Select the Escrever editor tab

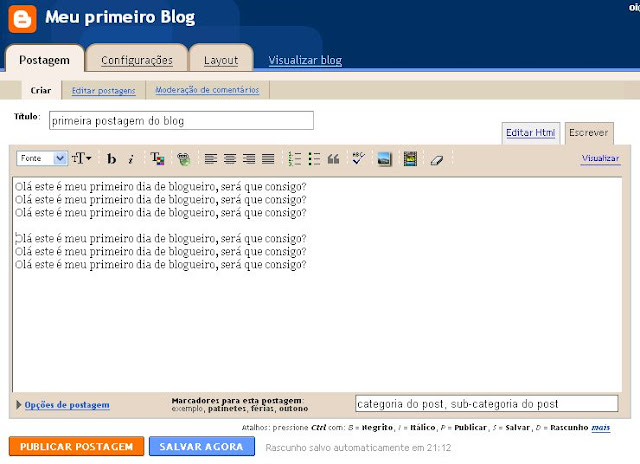[x=588, y=133]
